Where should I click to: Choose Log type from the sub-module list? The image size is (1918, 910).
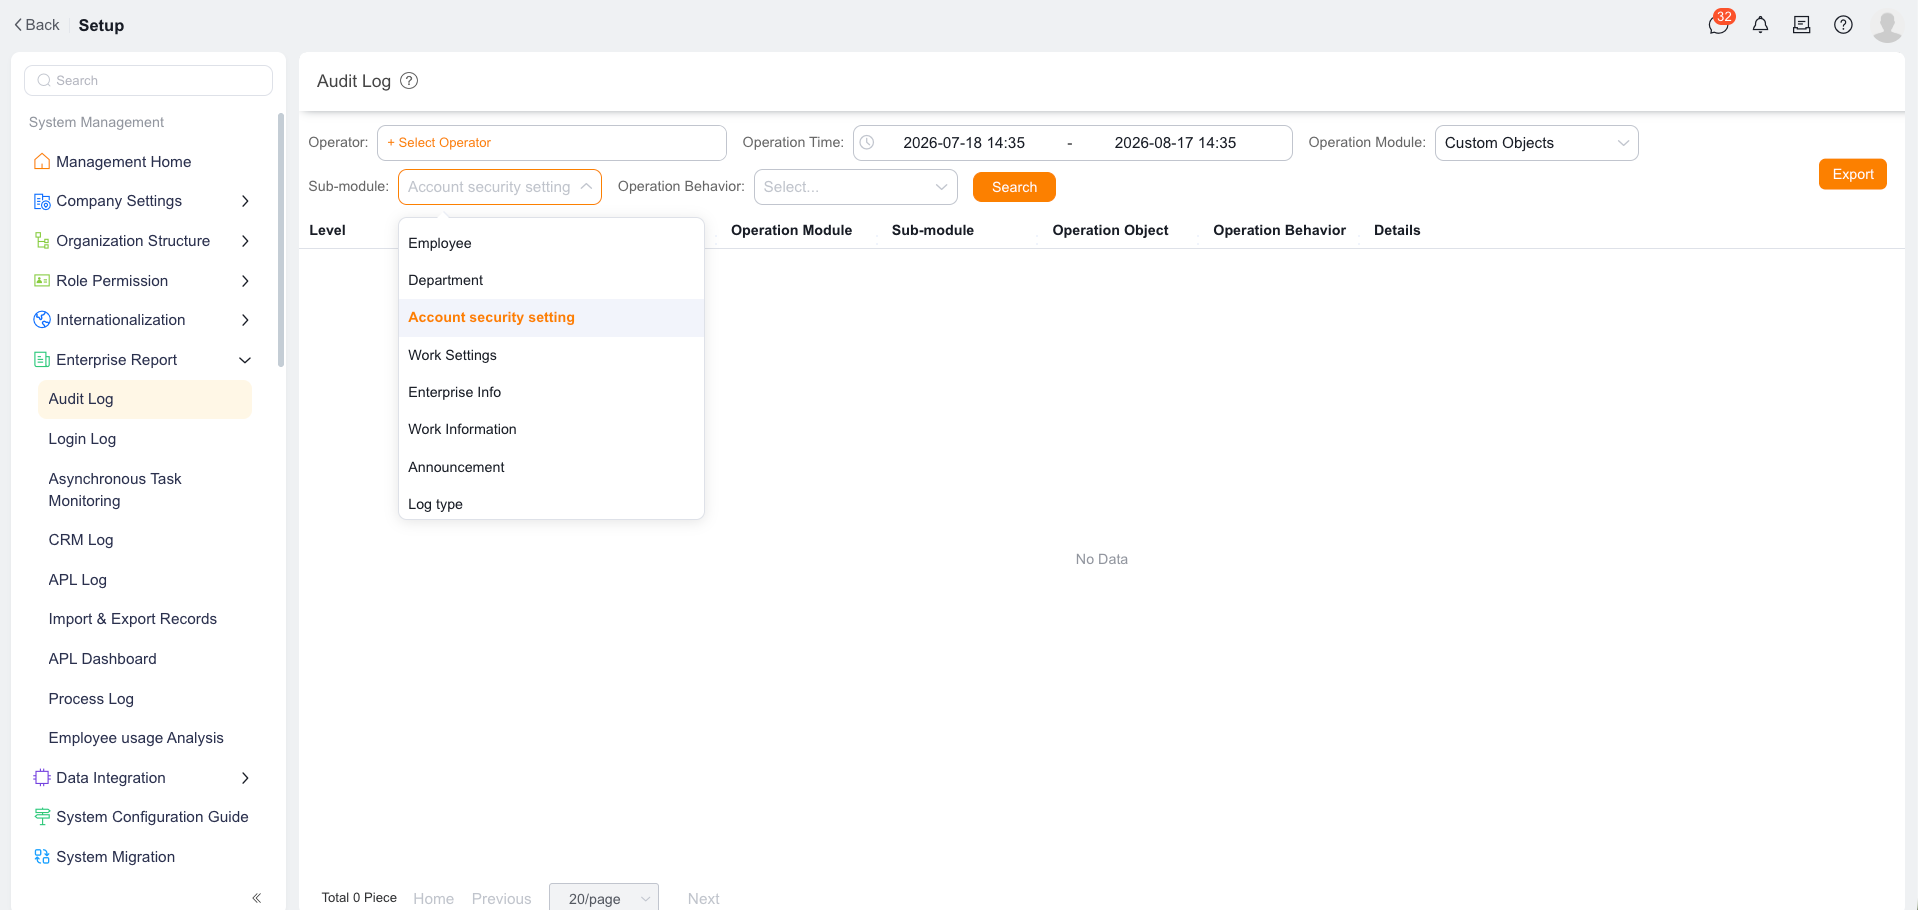click(551, 504)
